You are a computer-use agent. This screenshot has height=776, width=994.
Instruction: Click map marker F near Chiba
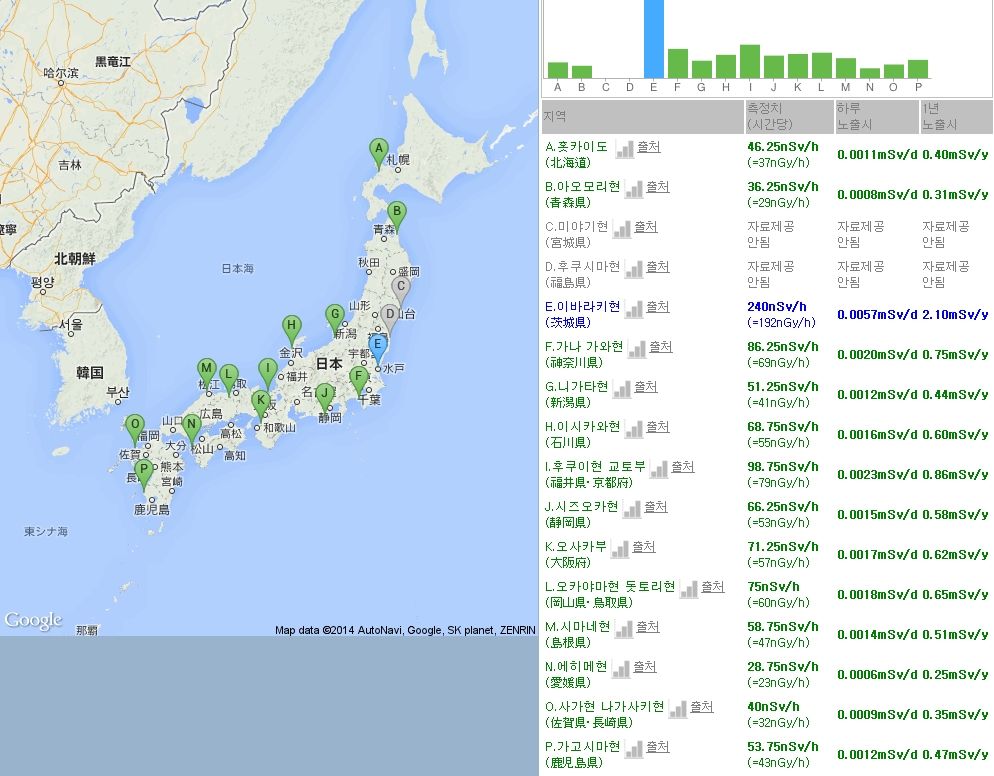tap(359, 379)
